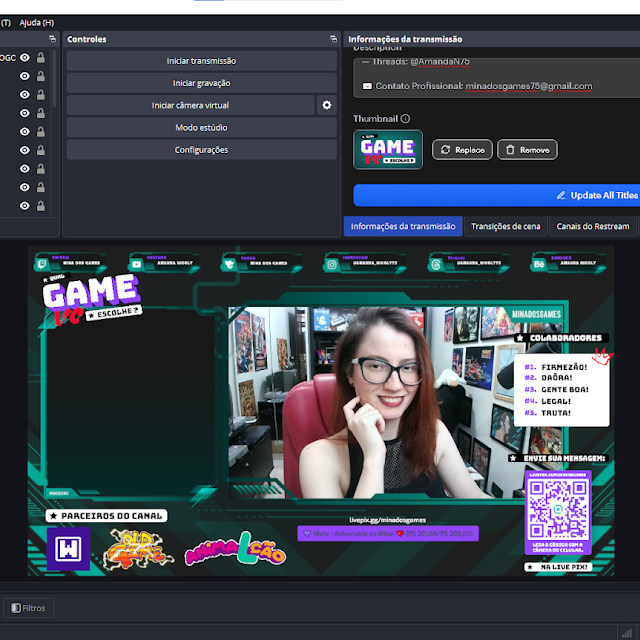Click the minadosgames75@gmail.com email text
640x640 pixels.
[529, 86]
